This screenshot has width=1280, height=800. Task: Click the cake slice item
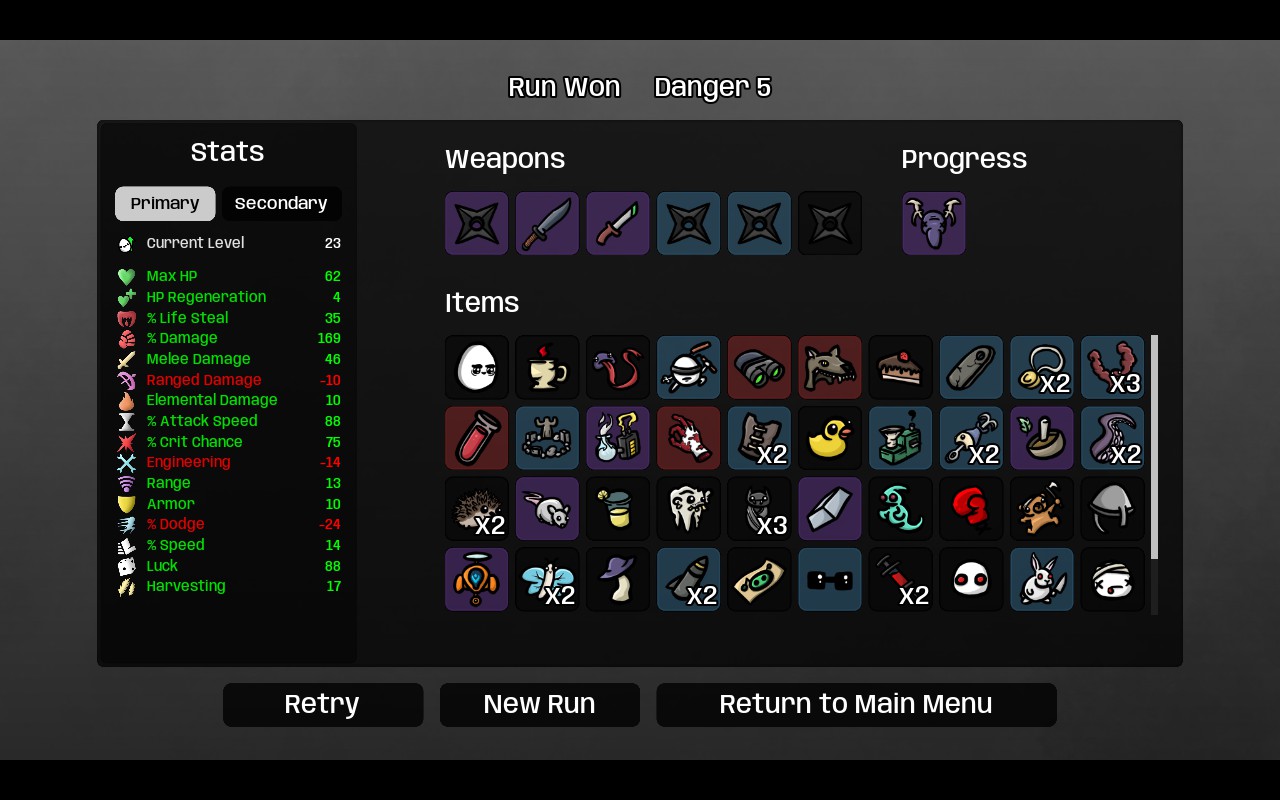pyautogui.click(x=900, y=367)
